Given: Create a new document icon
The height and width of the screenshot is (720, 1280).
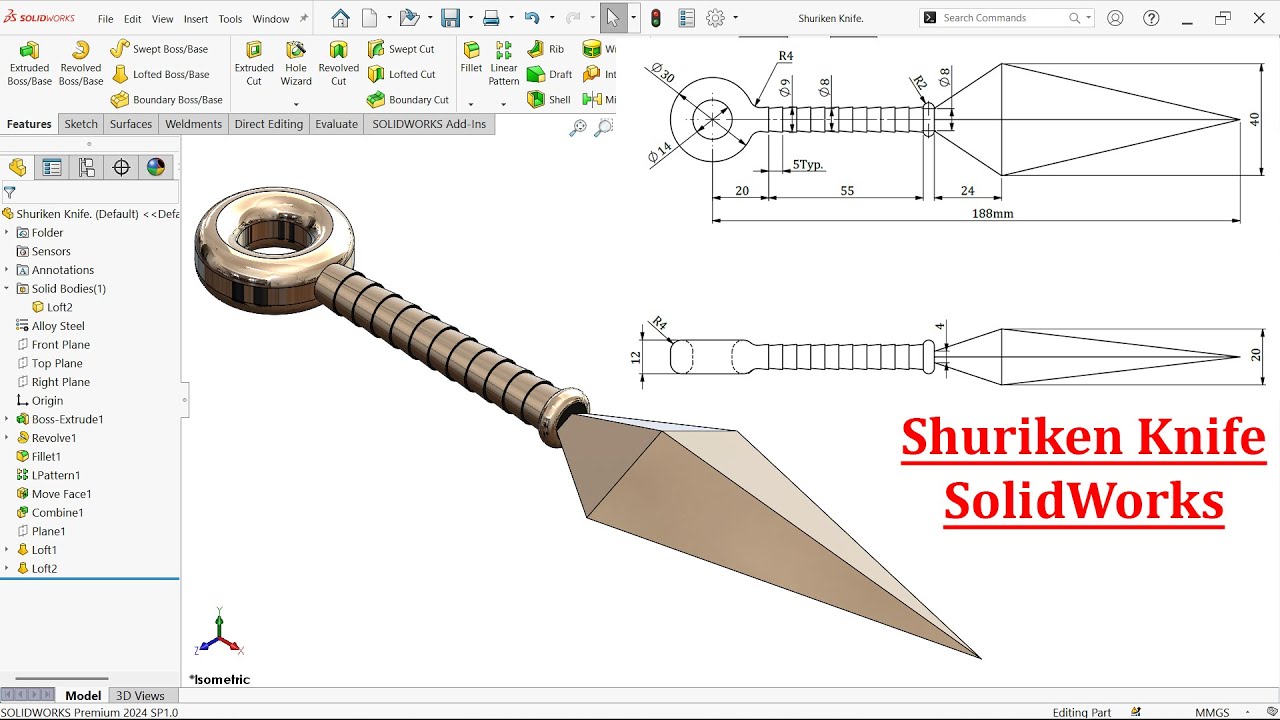Looking at the screenshot, I should click(x=370, y=18).
